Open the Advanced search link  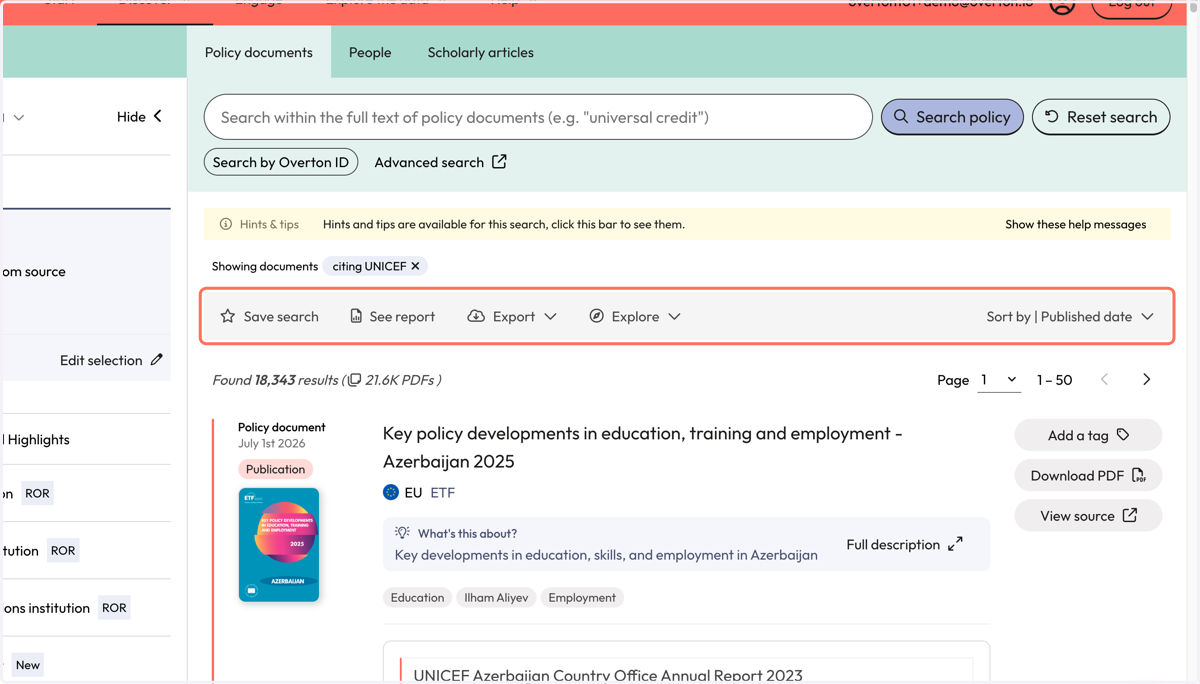click(x=440, y=162)
